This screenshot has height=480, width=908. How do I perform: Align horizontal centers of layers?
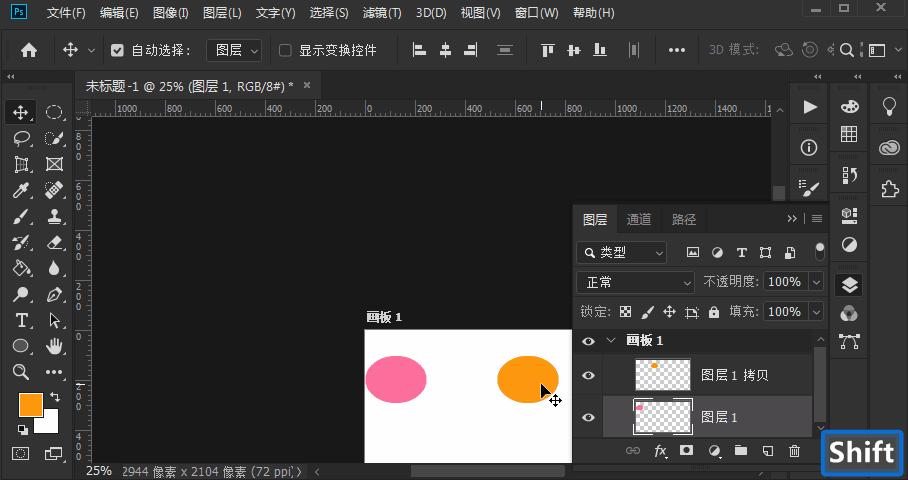[x=445, y=50]
